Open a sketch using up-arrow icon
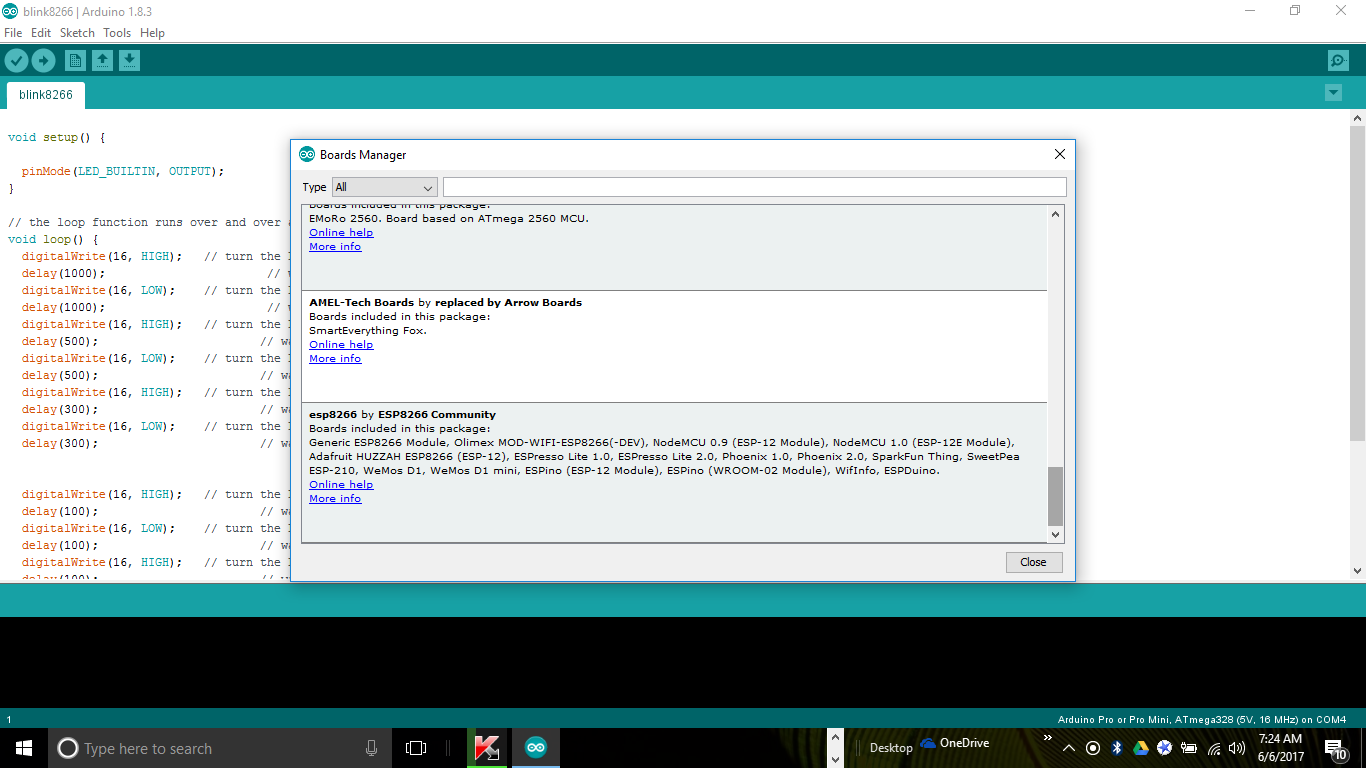The width and height of the screenshot is (1366, 768). tap(102, 61)
